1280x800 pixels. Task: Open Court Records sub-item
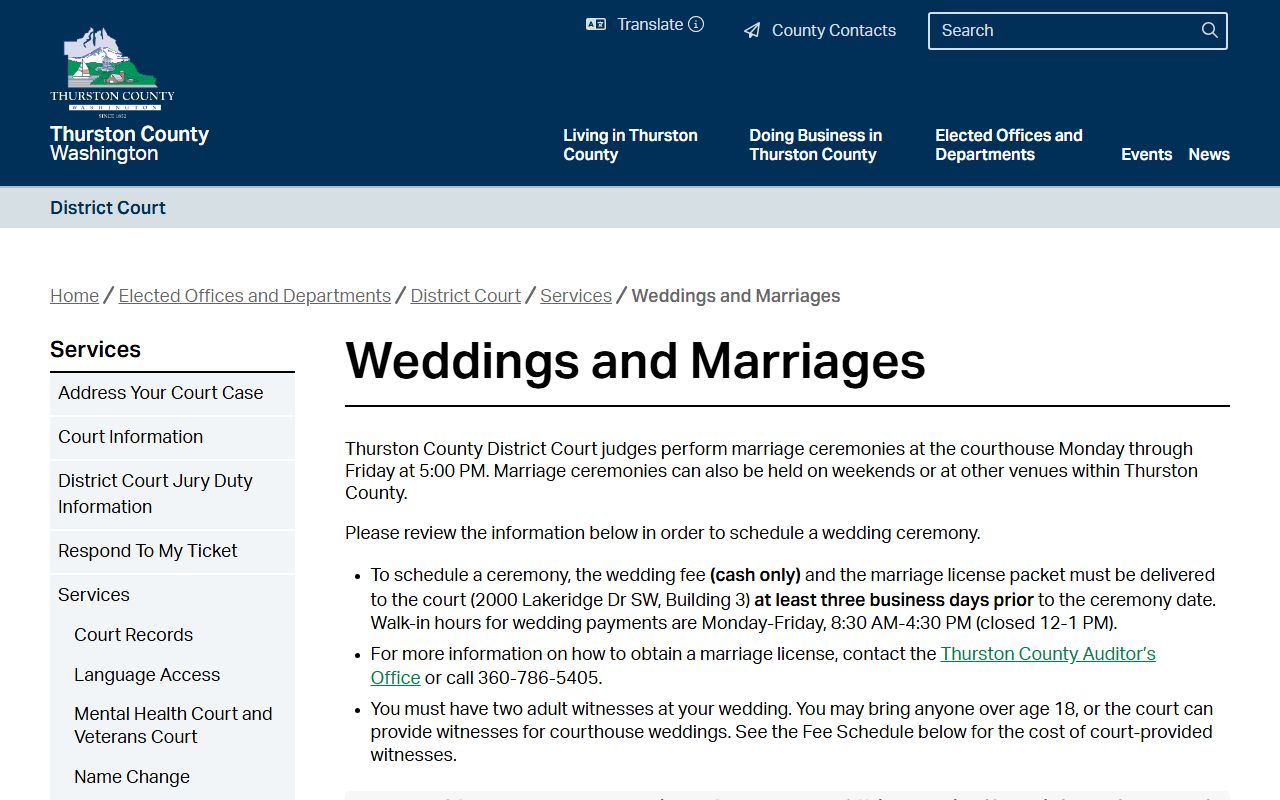coord(133,635)
